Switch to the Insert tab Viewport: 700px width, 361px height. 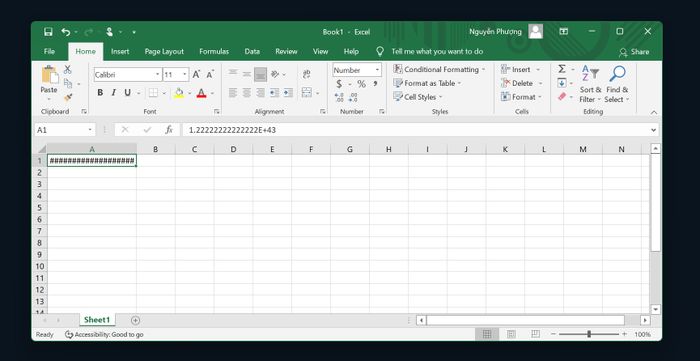(120, 52)
